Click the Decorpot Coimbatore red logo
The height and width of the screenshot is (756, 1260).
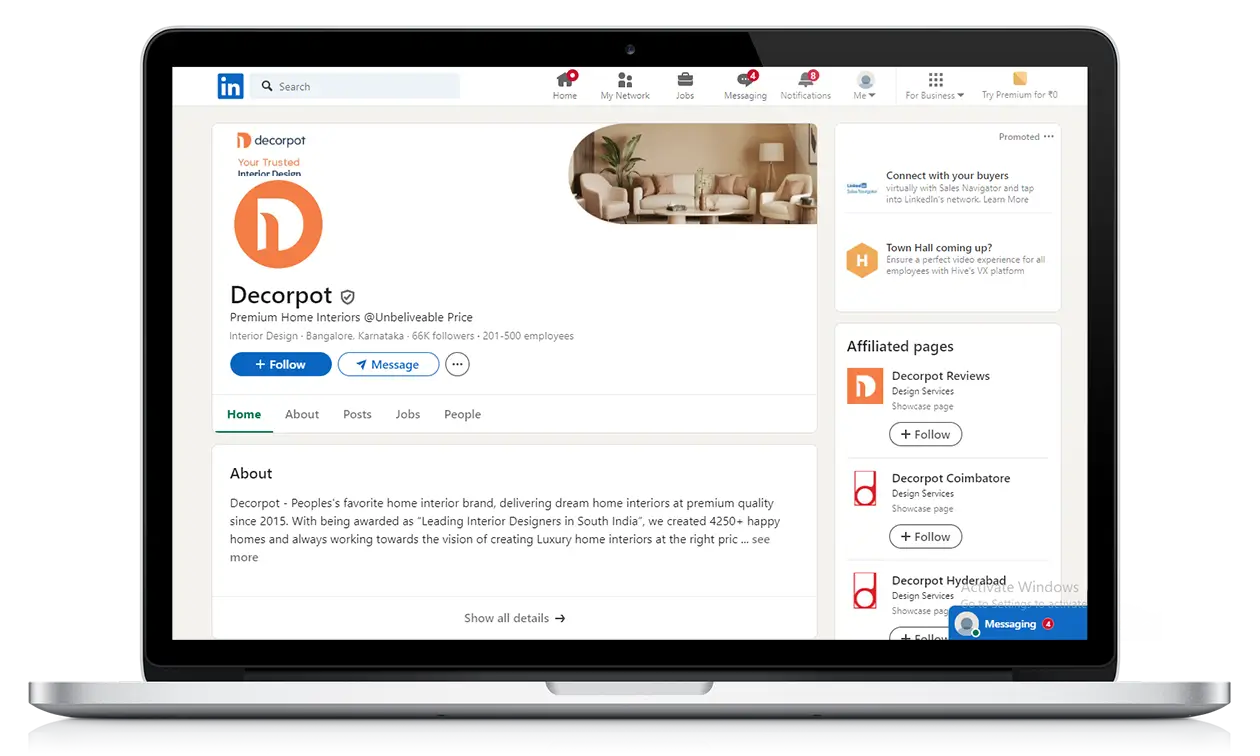[x=865, y=488]
